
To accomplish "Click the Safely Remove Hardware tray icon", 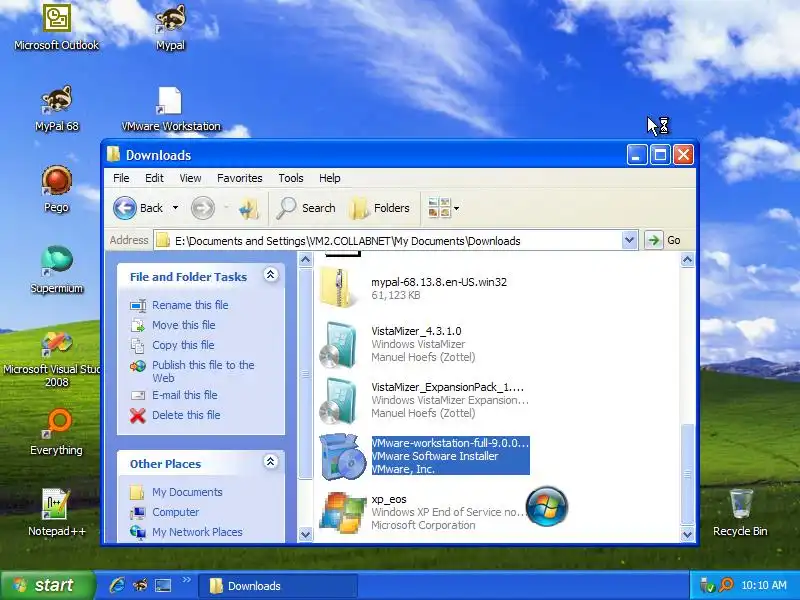I will [708, 585].
